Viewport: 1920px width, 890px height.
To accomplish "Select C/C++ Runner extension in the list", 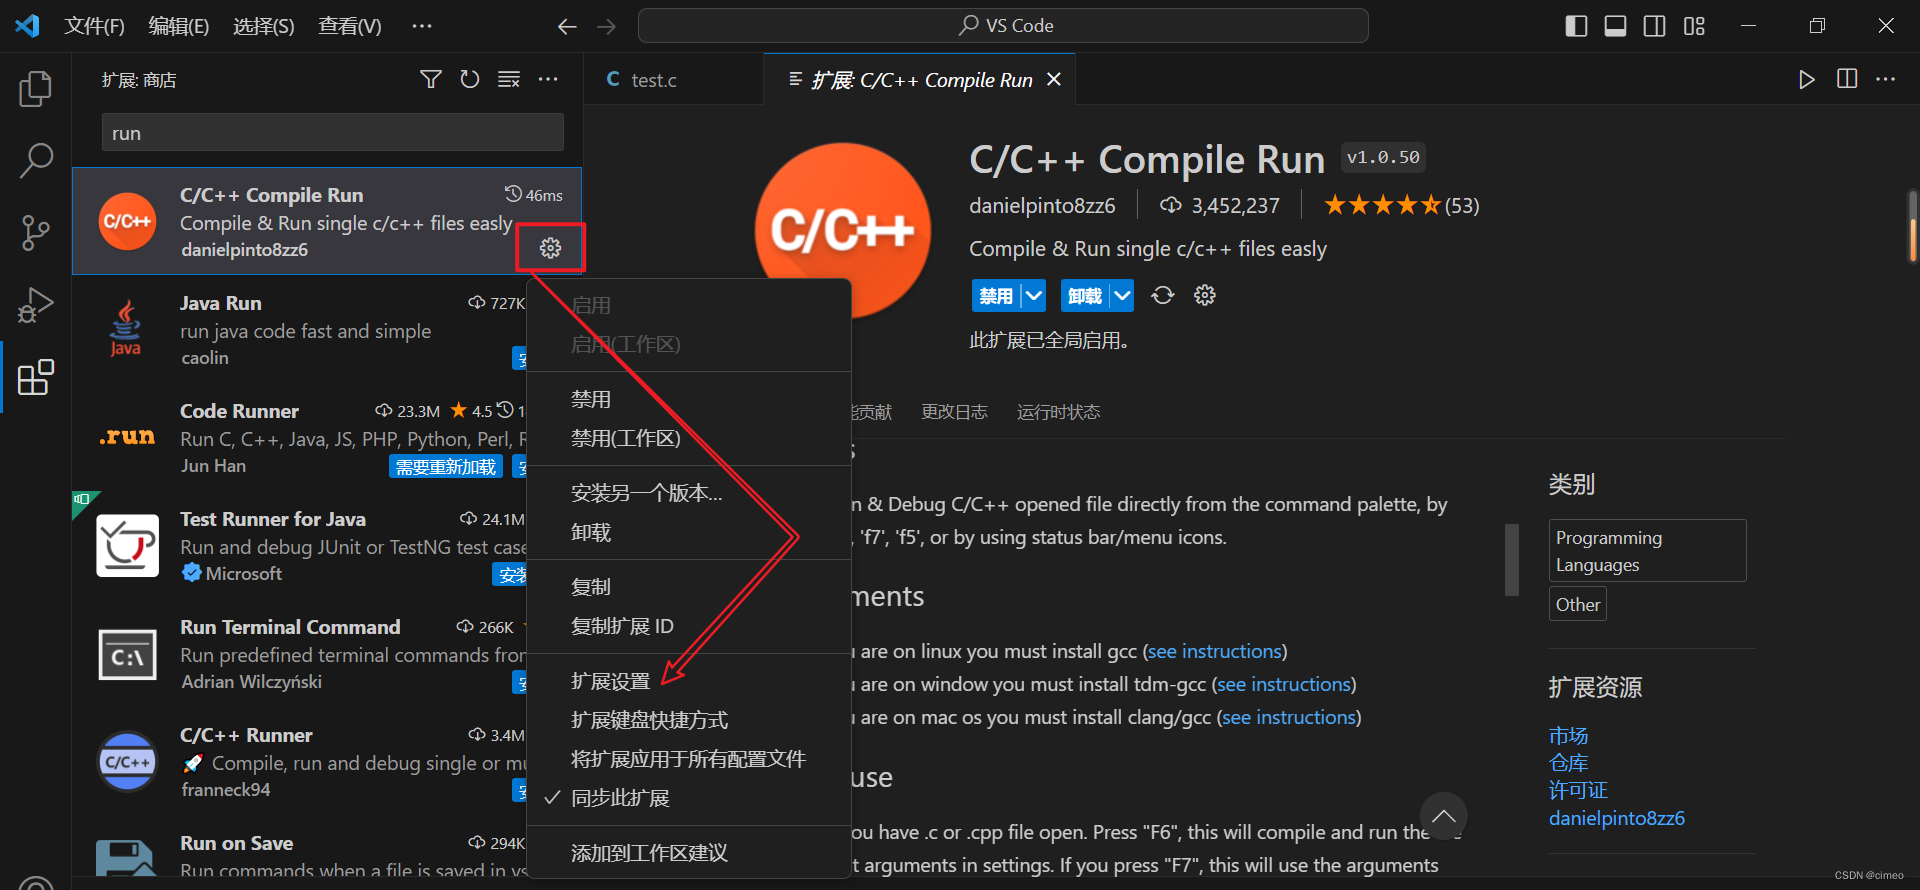I will pyautogui.click(x=299, y=762).
